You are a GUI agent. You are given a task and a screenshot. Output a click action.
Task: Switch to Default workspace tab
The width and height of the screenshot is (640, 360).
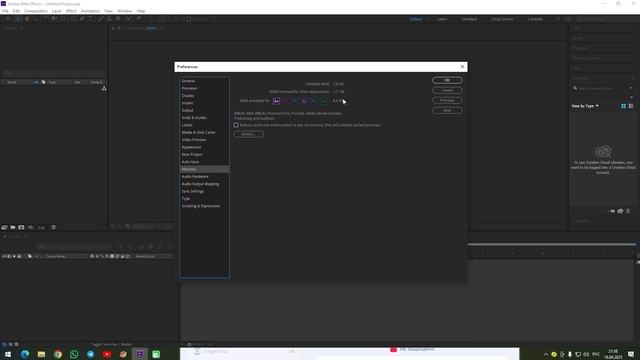tap(416, 19)
